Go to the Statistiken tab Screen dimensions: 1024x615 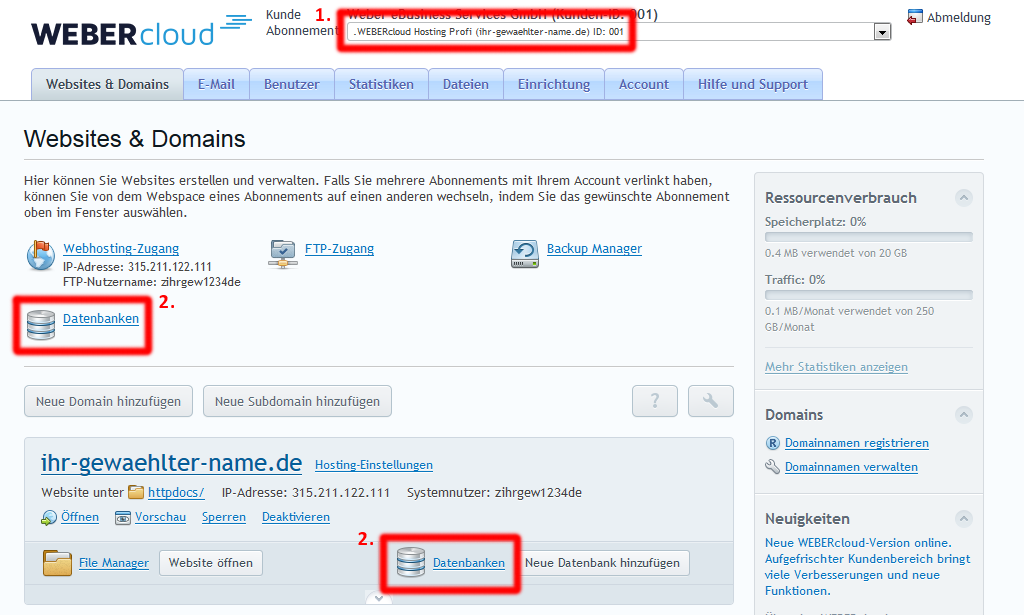[x=381, y=84]
